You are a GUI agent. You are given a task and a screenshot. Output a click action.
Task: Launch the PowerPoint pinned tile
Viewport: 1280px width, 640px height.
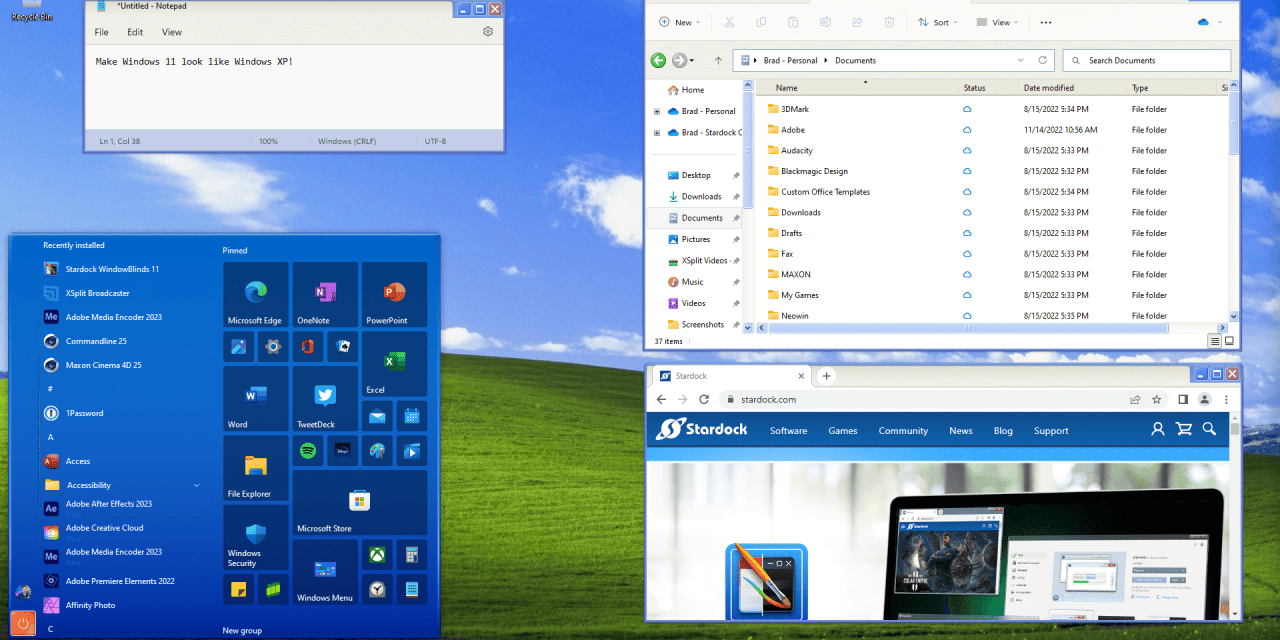tap(394, 295)
